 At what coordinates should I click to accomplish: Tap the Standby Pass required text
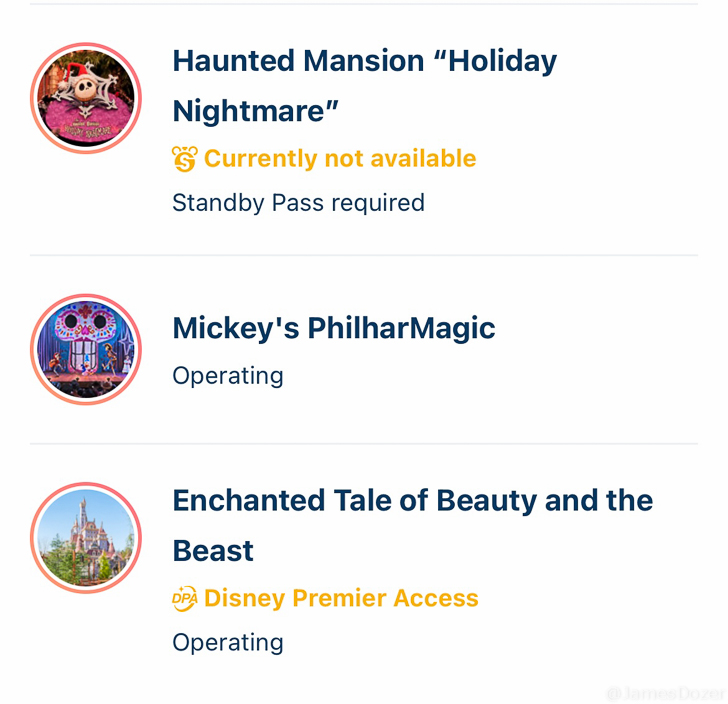299,203
